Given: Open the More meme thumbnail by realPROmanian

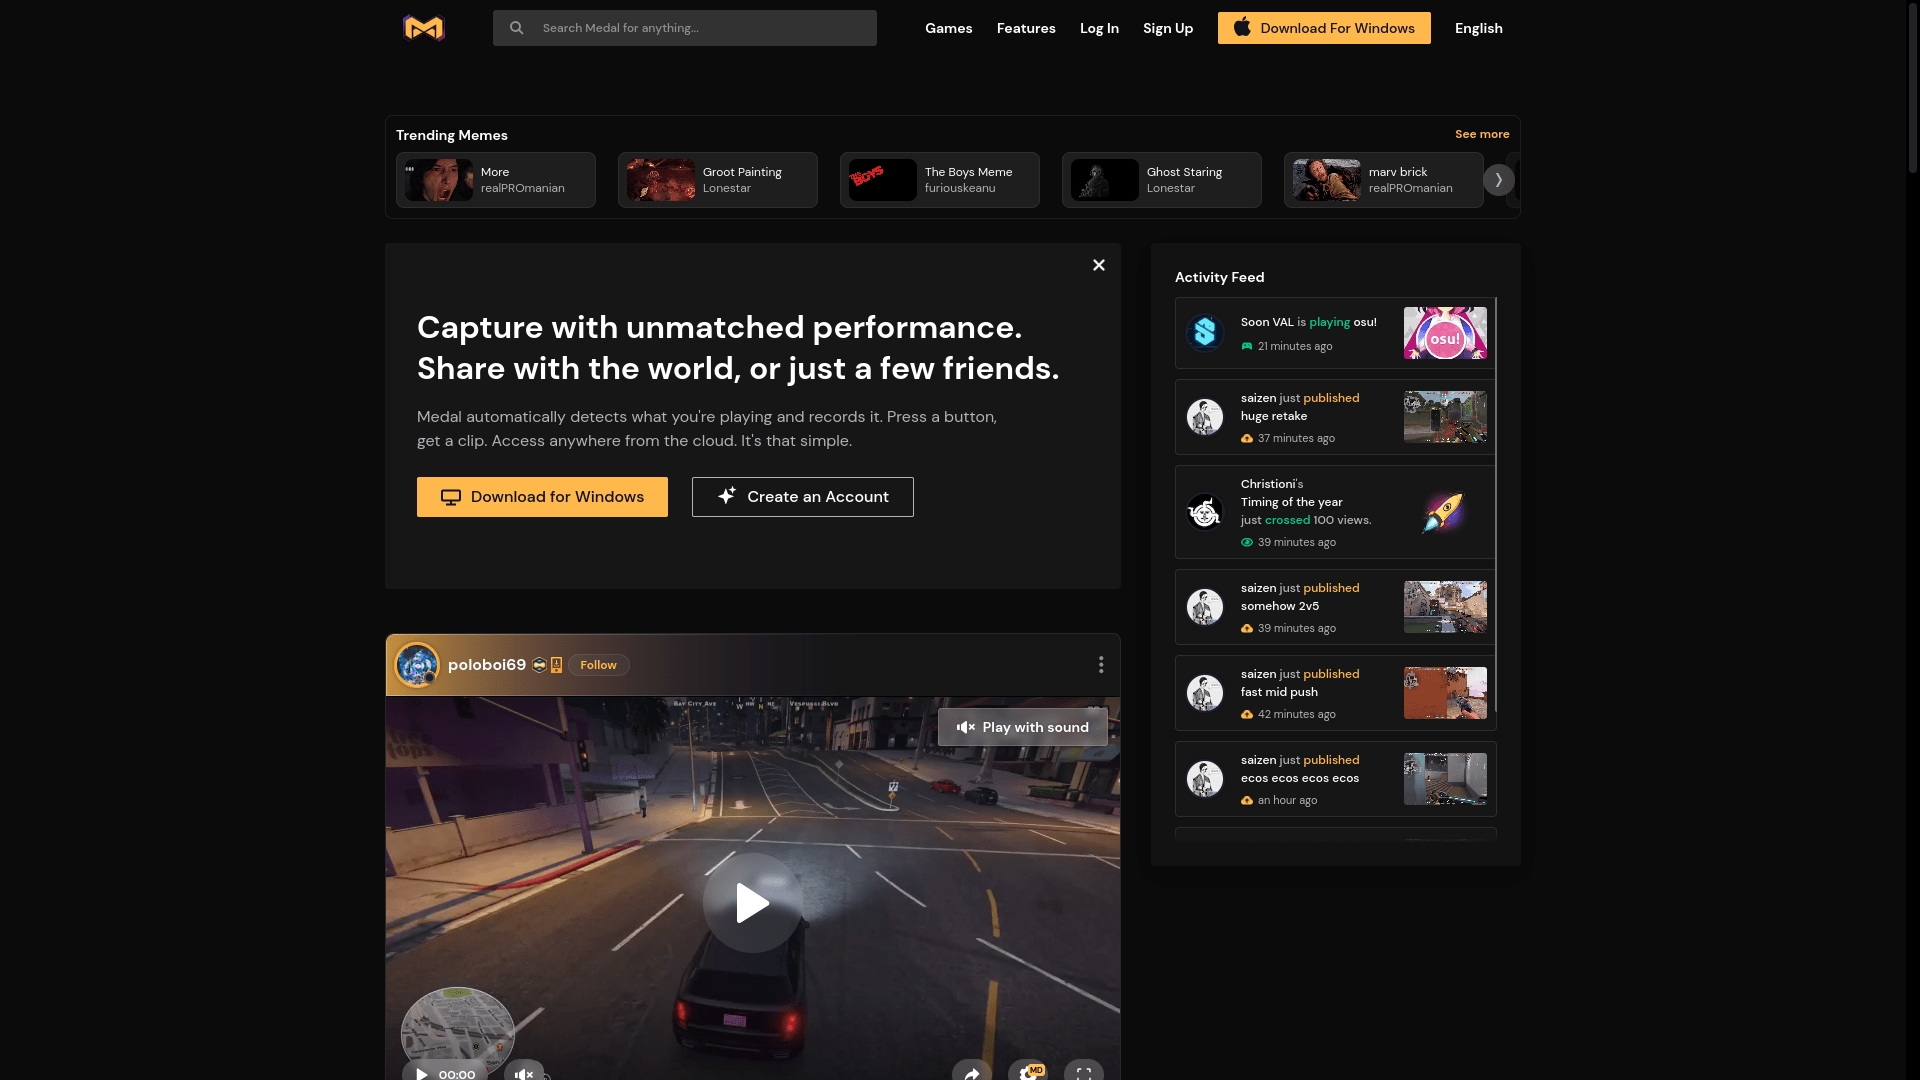Looking at the screenshot, I should (439, 180).
